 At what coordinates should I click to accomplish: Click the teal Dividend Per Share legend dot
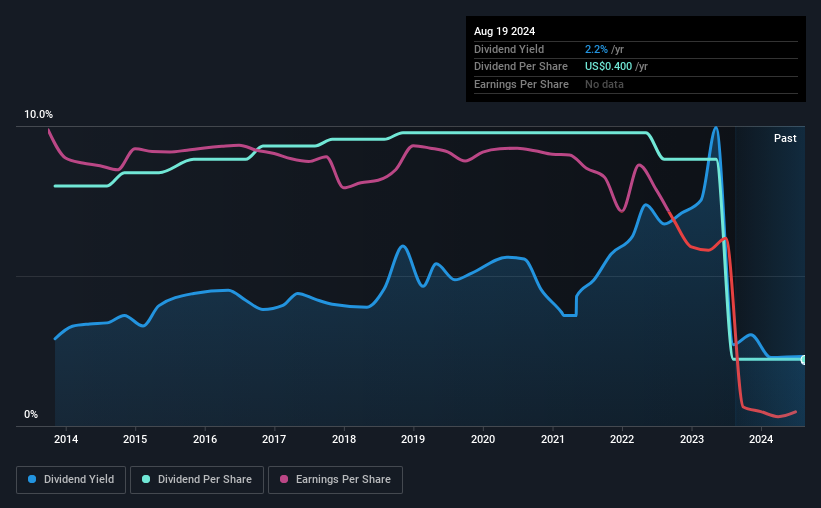point(146,479)
